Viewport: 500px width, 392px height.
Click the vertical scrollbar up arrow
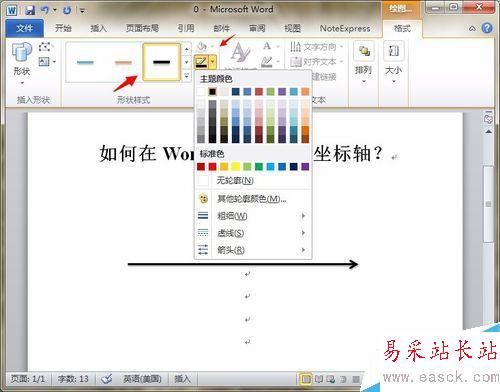[x=488, y=132]
